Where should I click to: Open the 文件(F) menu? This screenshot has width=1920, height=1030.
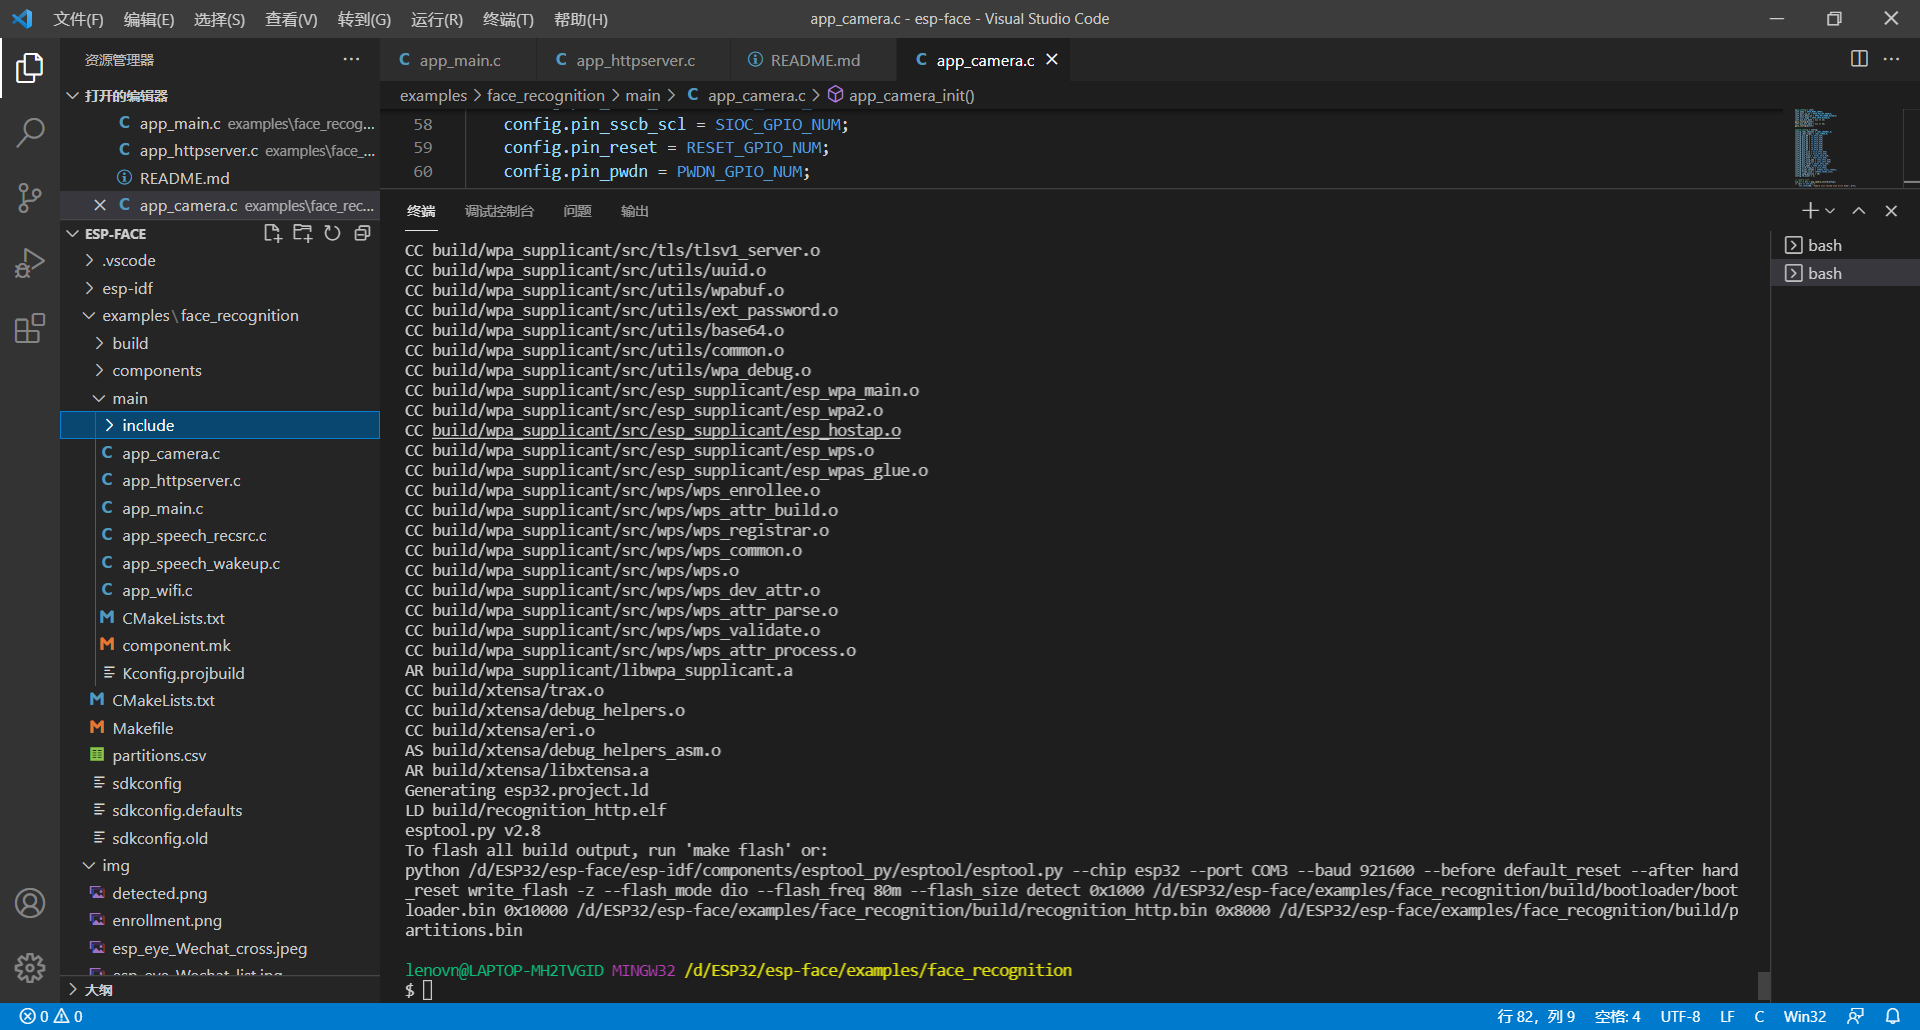(x=78, y=19)
